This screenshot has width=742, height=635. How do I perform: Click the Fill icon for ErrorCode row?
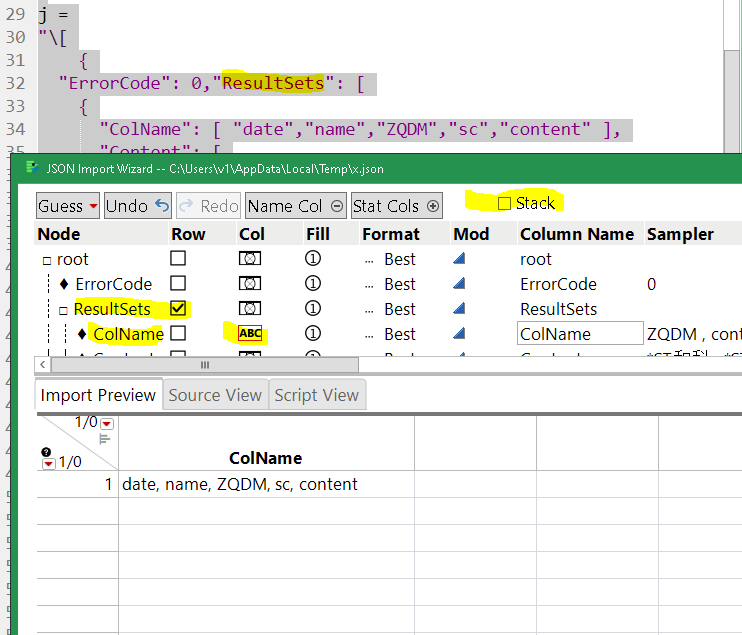[313, 284]
